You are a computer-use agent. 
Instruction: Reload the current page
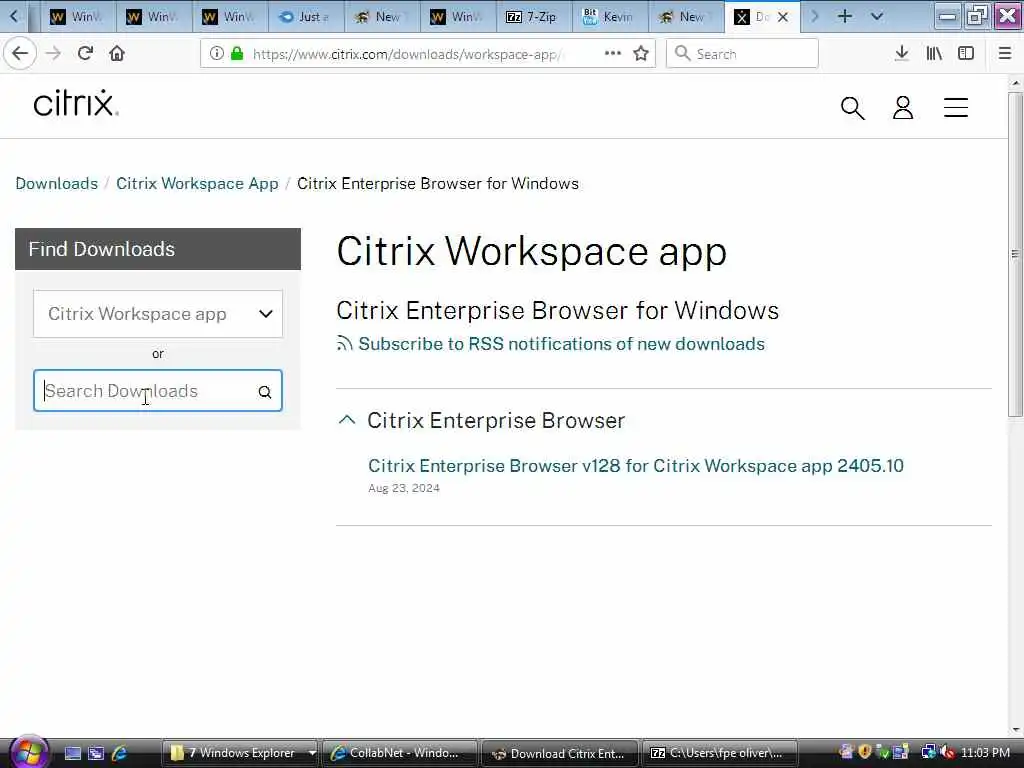pyautogui.click(x=85, y=54)
